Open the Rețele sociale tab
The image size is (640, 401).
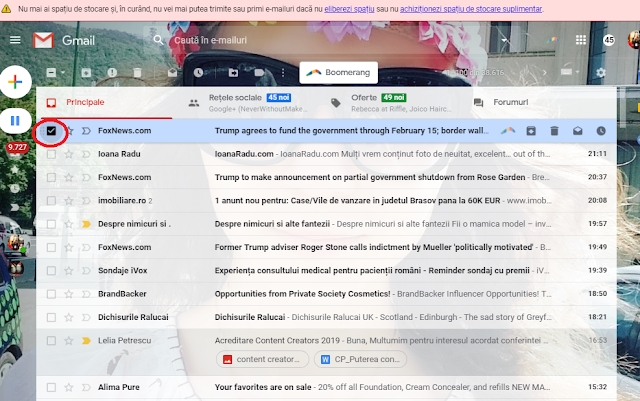pos(250,102)
